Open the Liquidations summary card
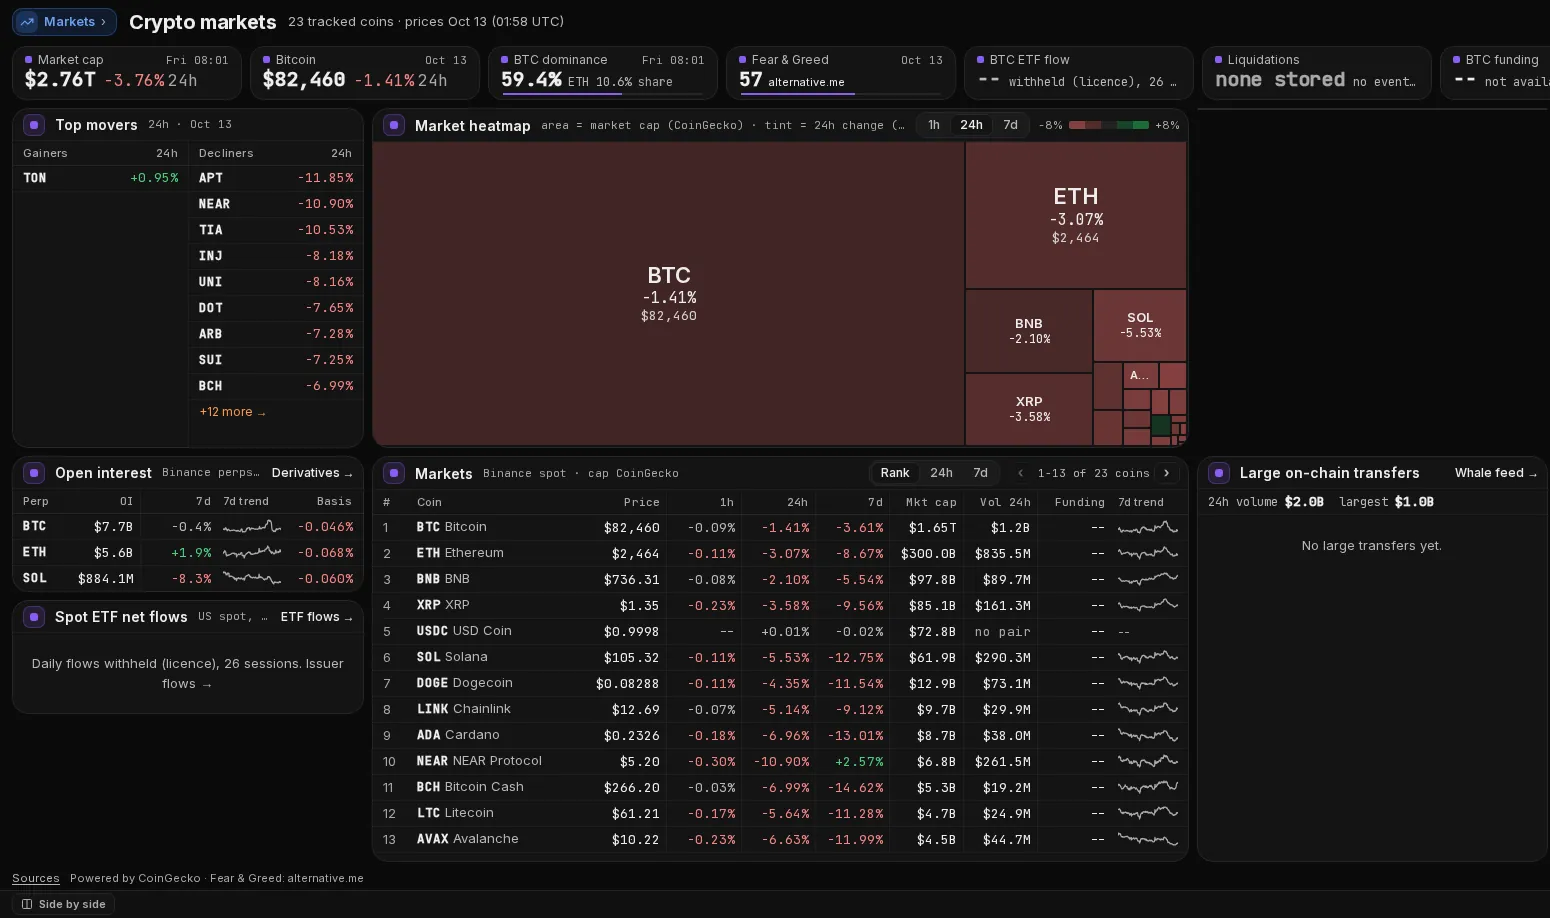This screenshot has height=918, width=1550. click(x=1317, y=72)
